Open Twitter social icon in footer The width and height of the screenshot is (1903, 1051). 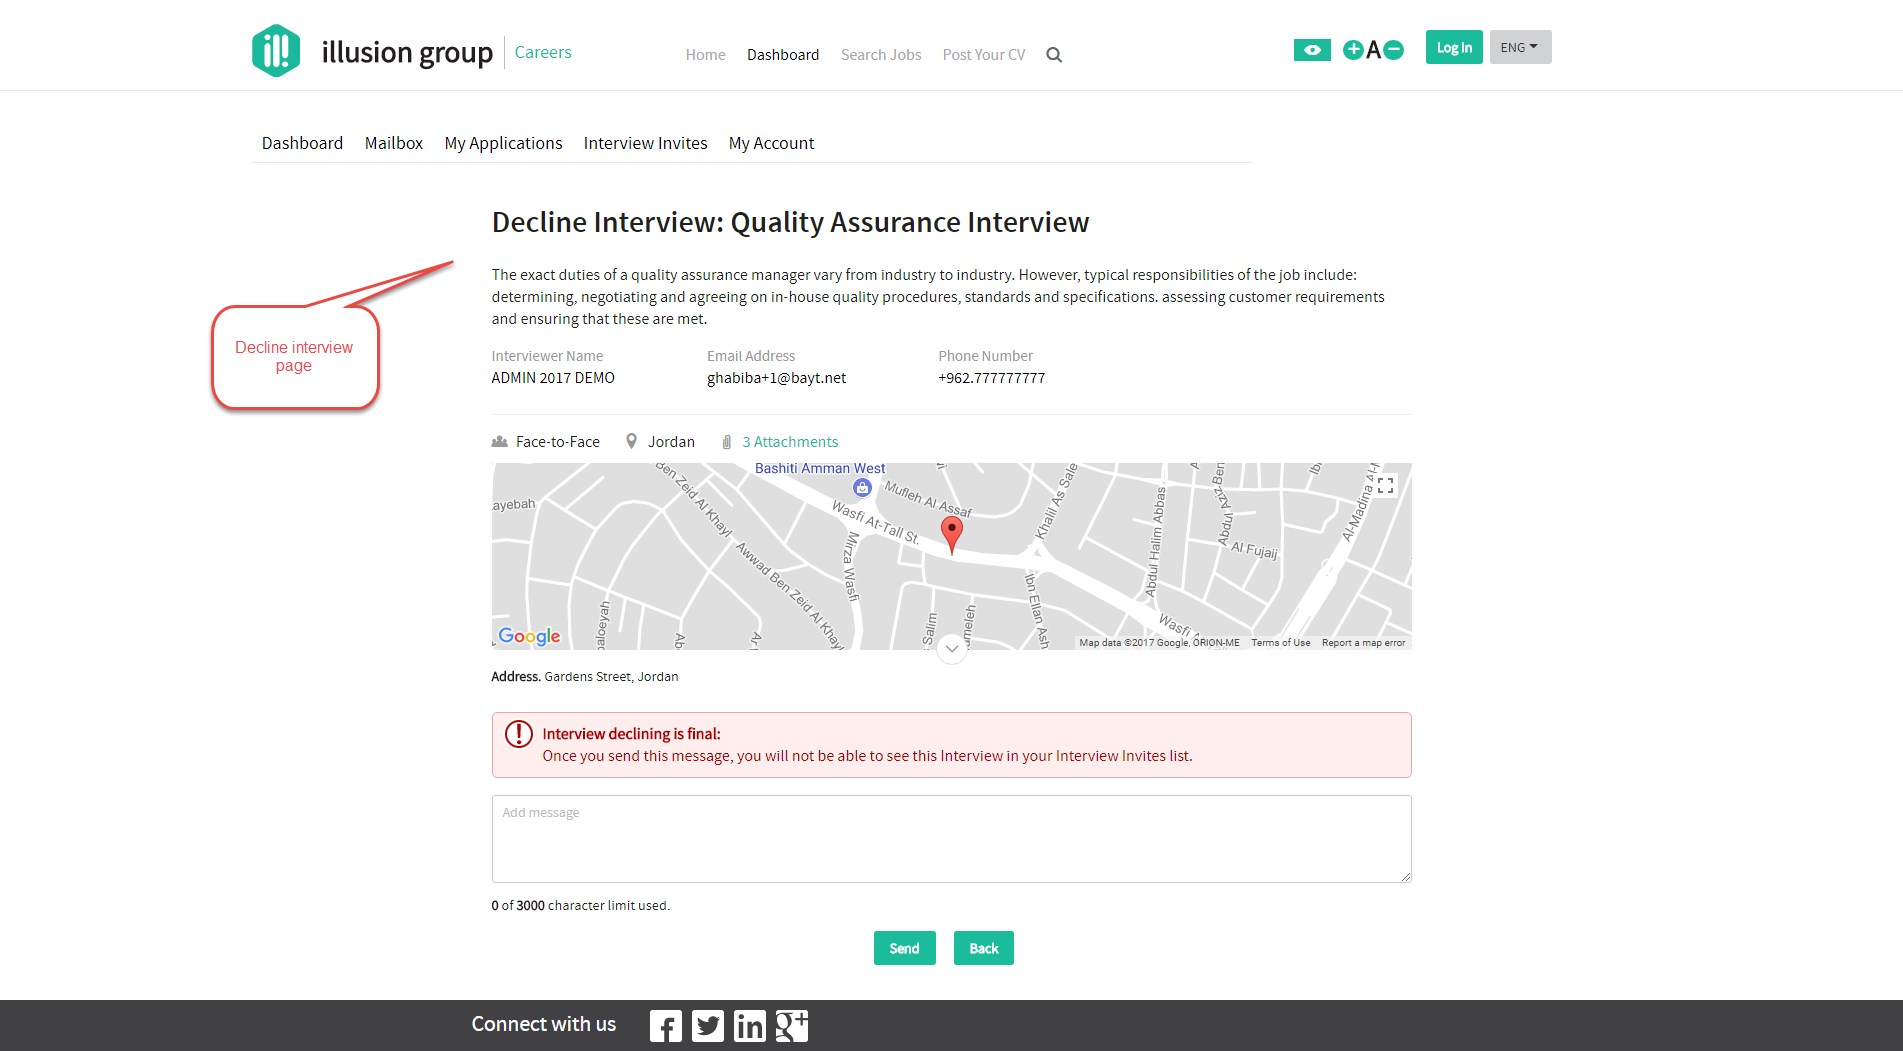pos(707,1026)
